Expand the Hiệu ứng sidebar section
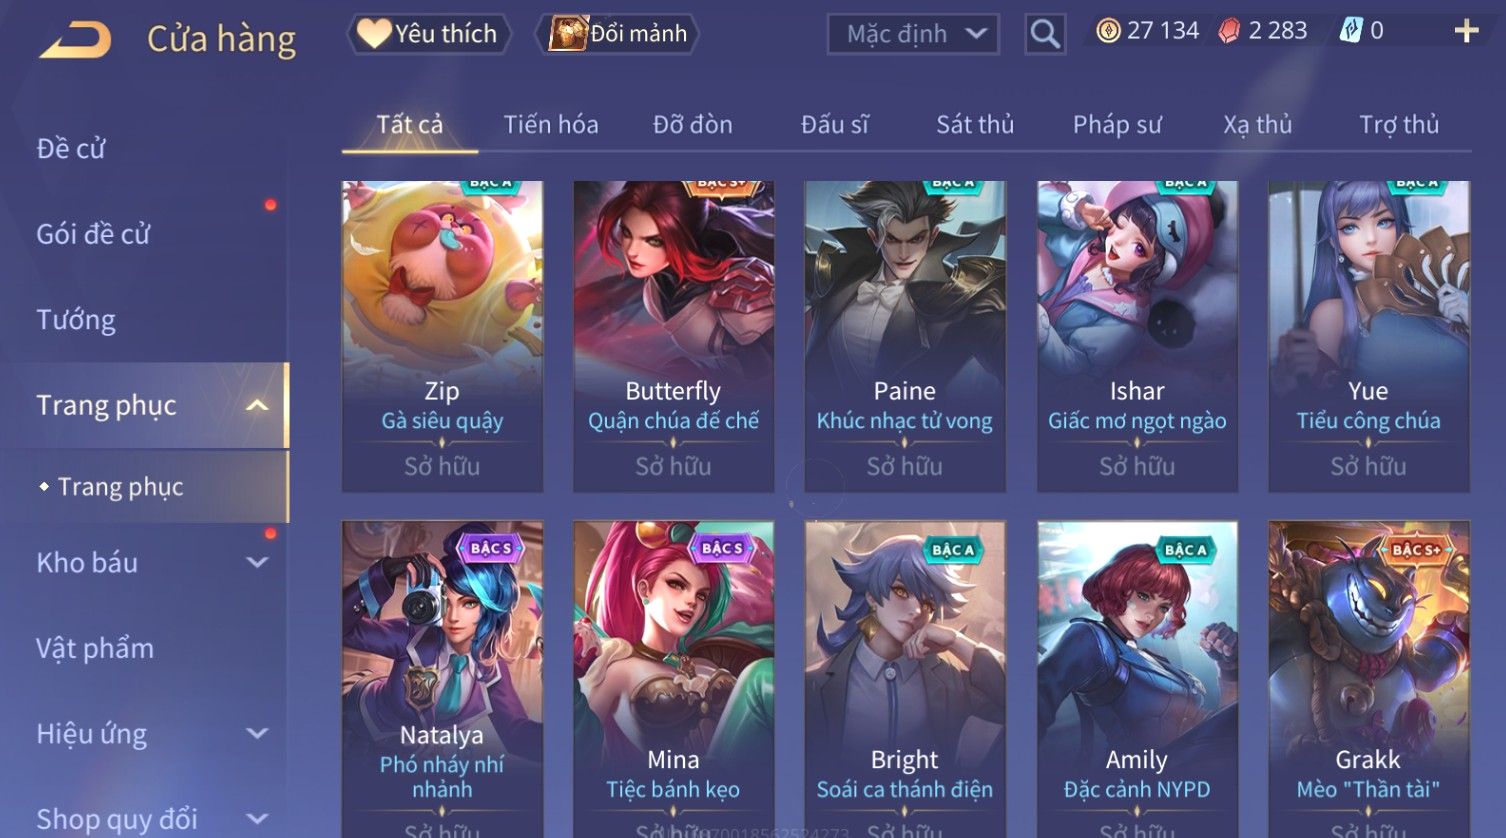Viewport: 1506px width, 838px height. (x=257, y=733)
